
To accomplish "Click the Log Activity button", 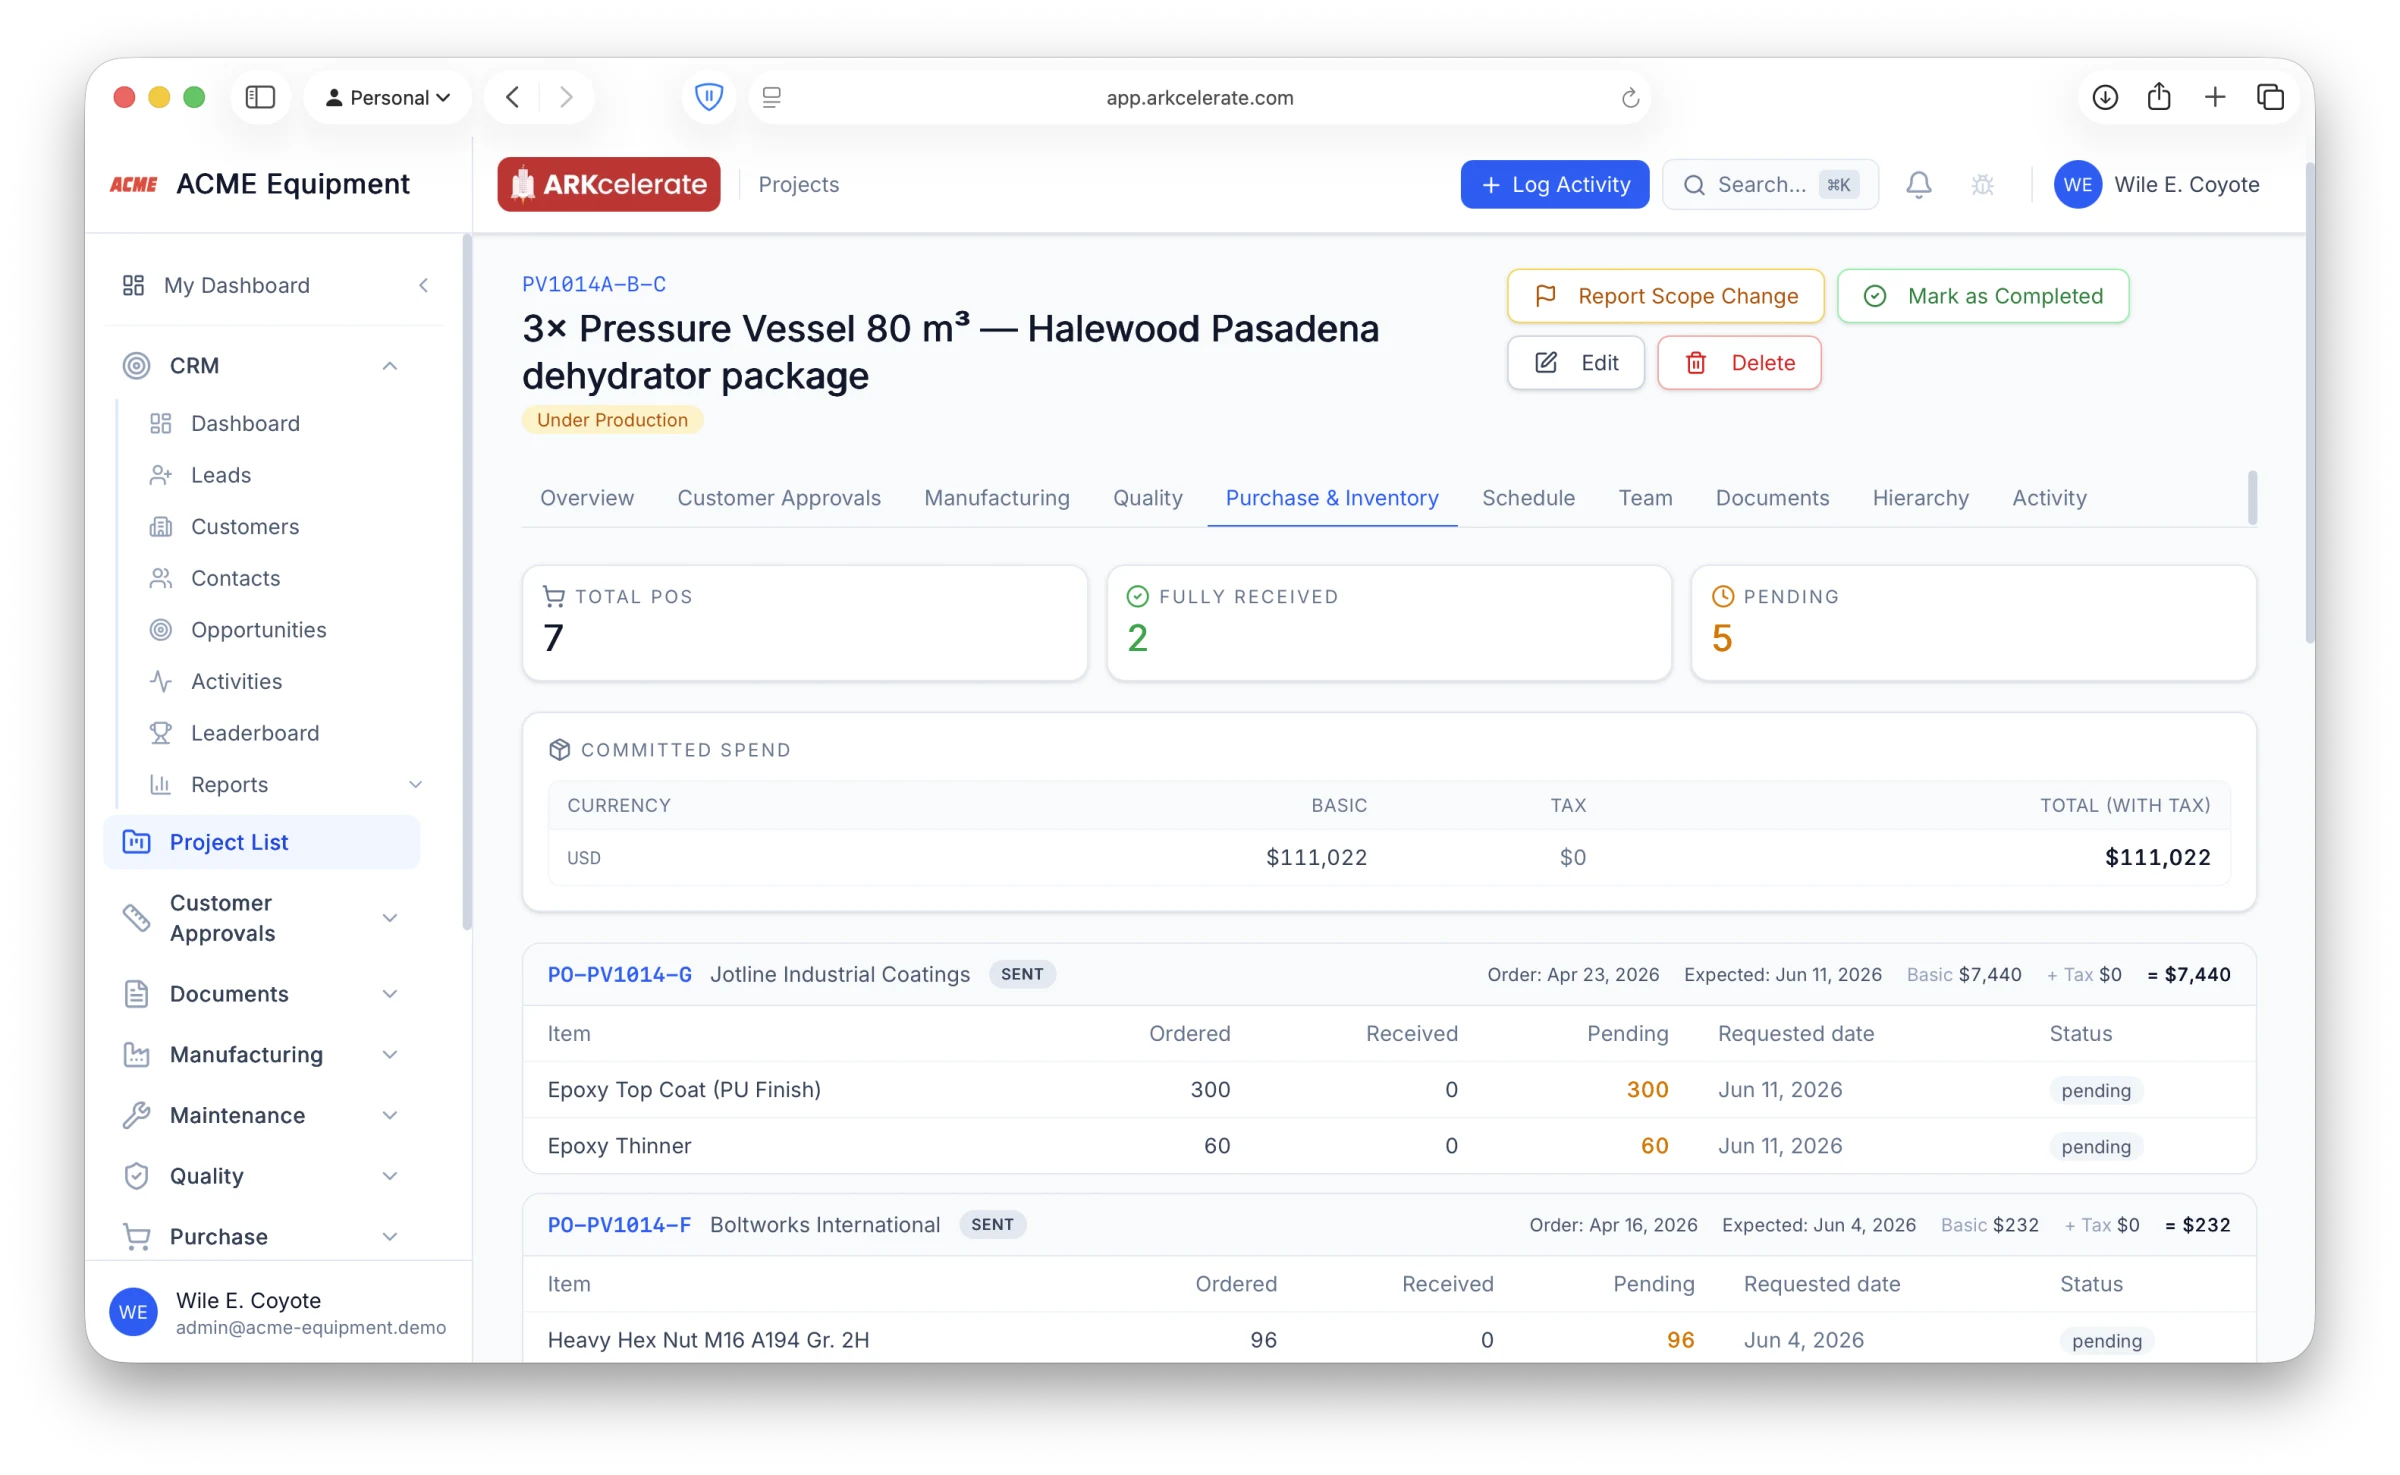I will tap(1554, 184).
